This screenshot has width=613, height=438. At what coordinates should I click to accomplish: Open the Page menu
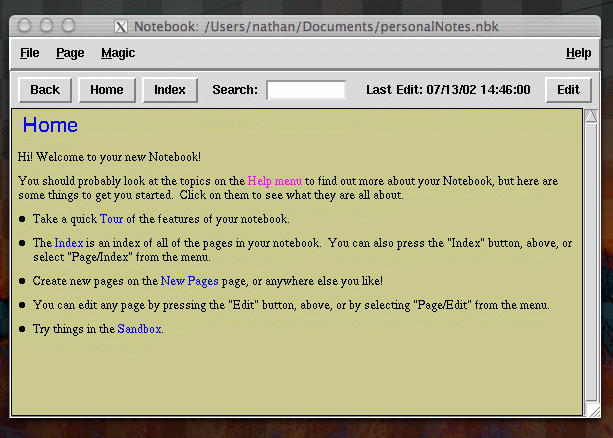[70, 53]
